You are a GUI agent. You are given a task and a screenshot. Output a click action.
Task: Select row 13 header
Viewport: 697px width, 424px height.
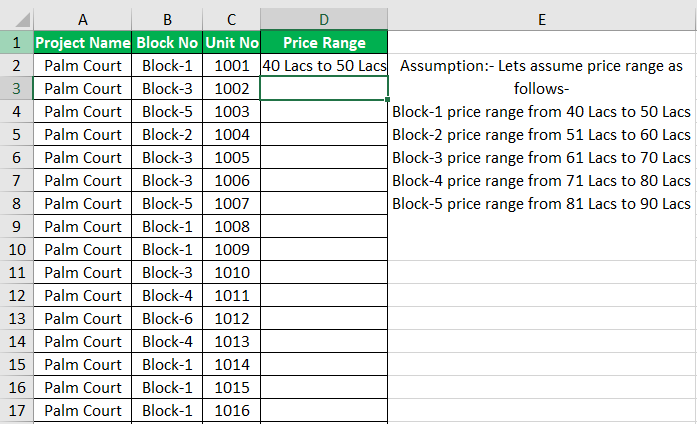(x=16, y=318)
